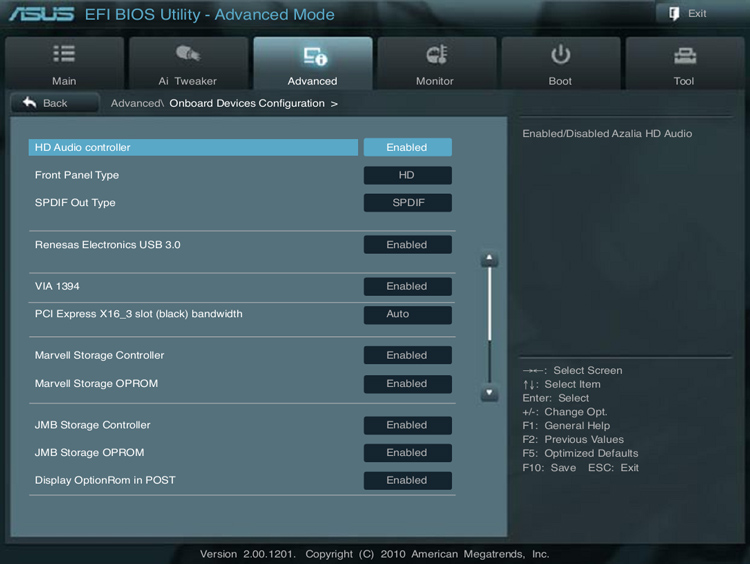750x564 pixels.
Task: Select the VIA 1394 label
Action: 57,287
